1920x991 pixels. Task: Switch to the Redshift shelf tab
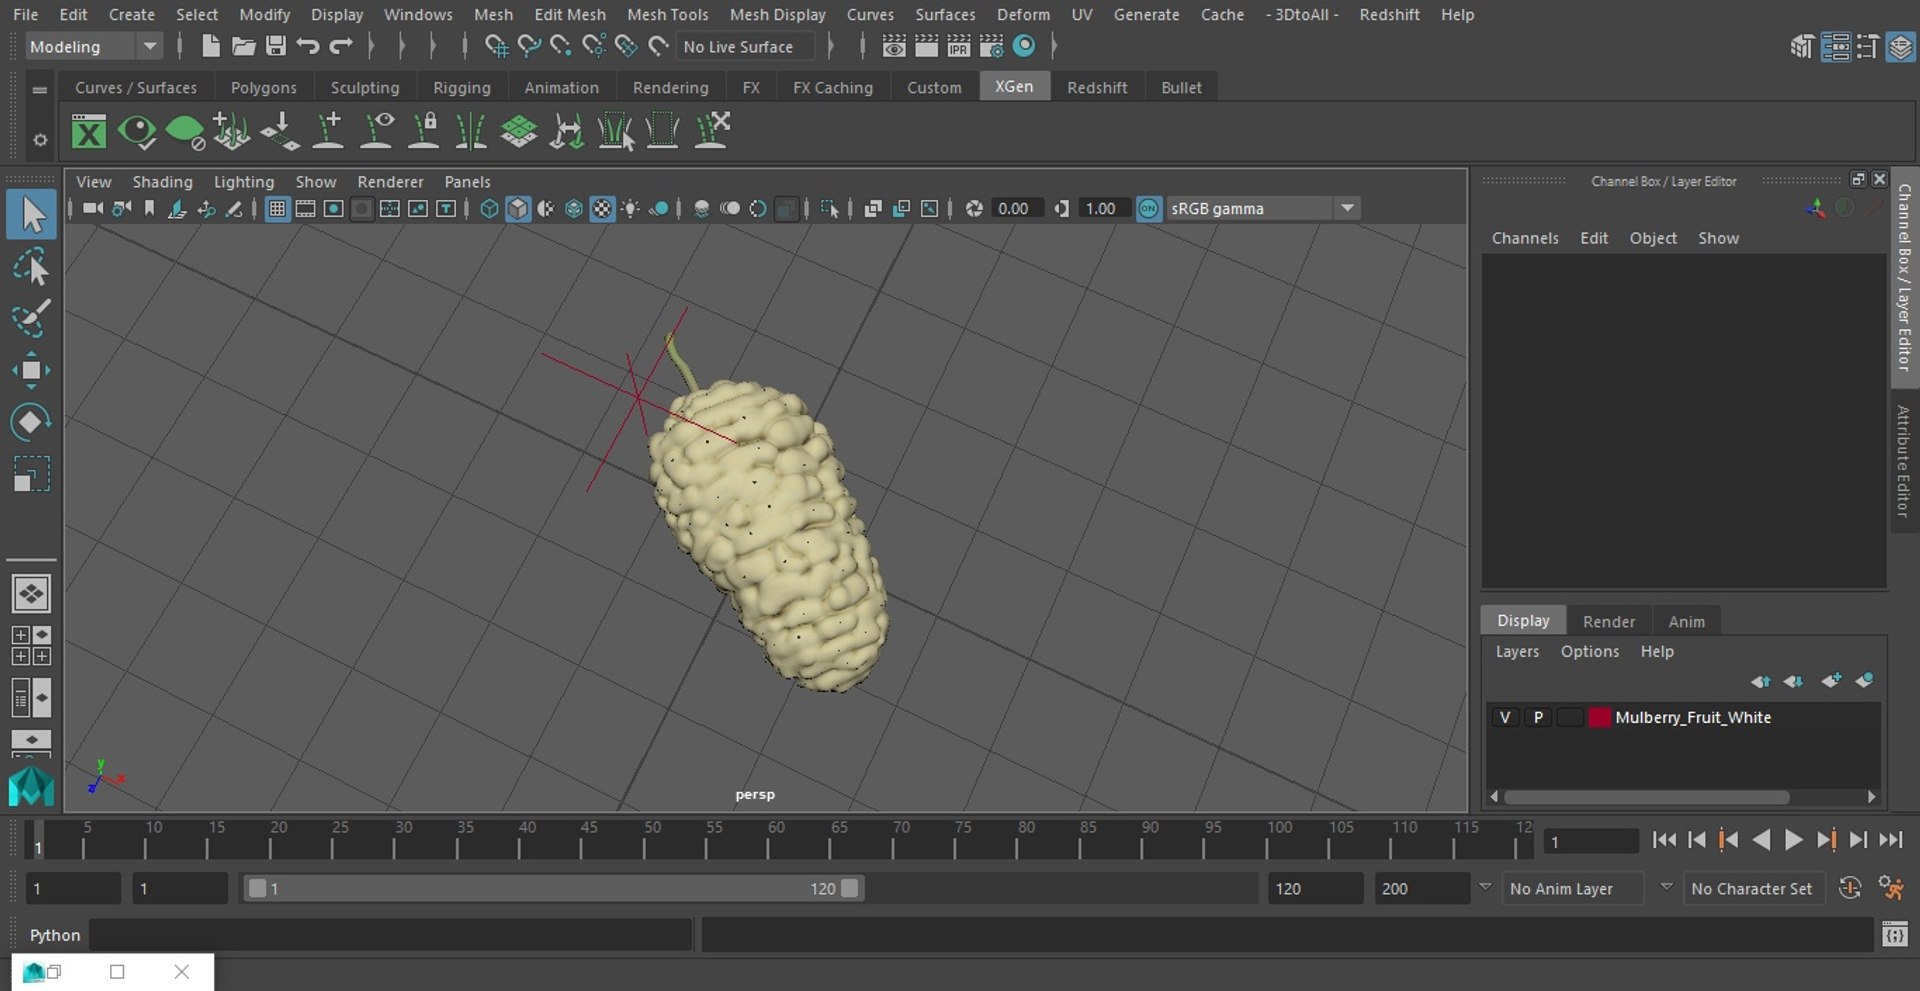pyautogui.click(x=1097, y=88)
